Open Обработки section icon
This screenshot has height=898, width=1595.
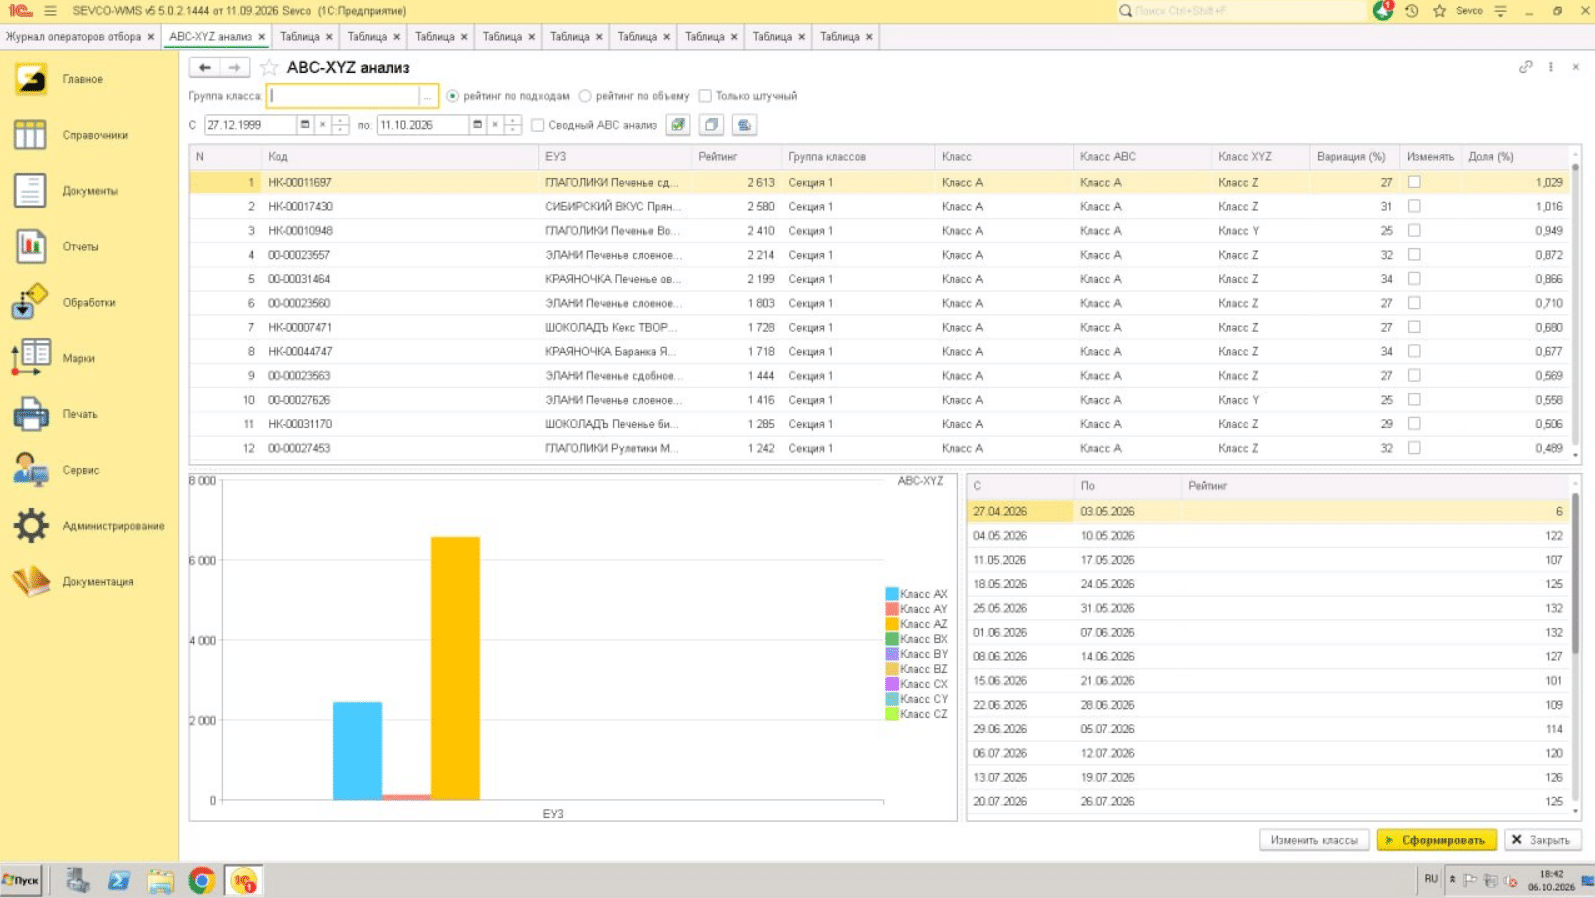(30, 302)
